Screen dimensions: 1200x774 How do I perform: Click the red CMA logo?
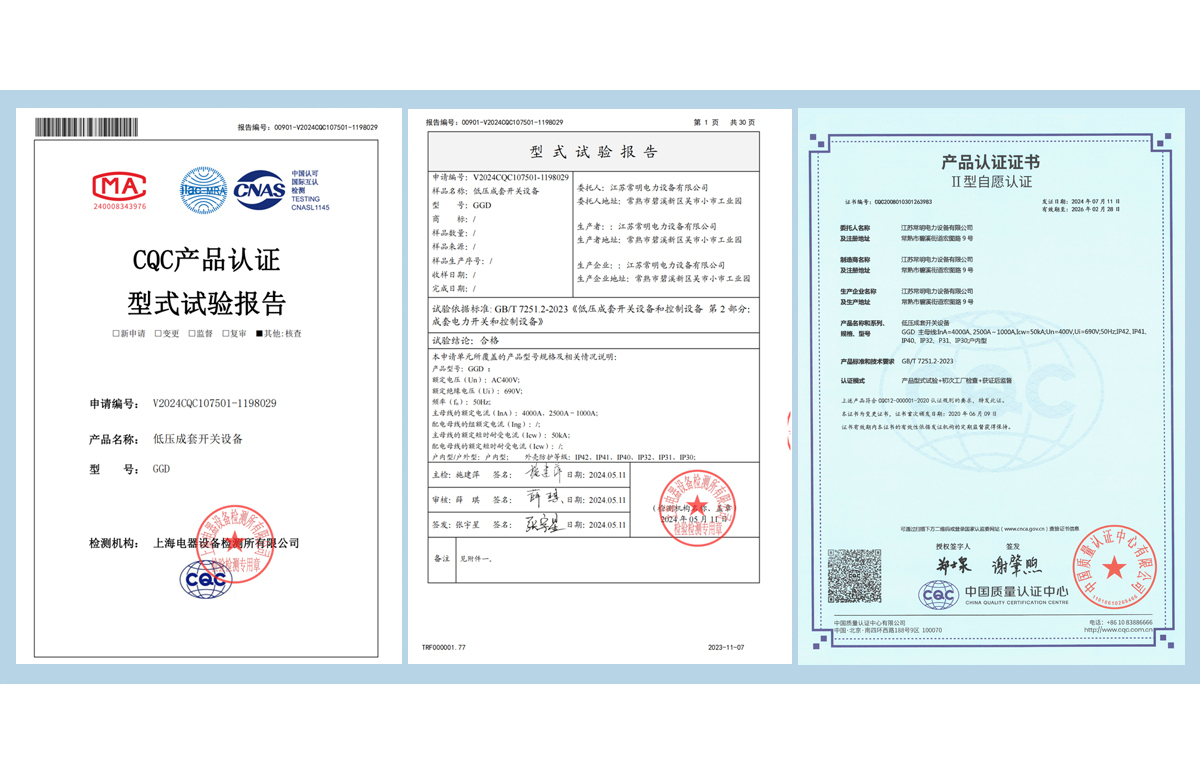[x=120, y=186]
